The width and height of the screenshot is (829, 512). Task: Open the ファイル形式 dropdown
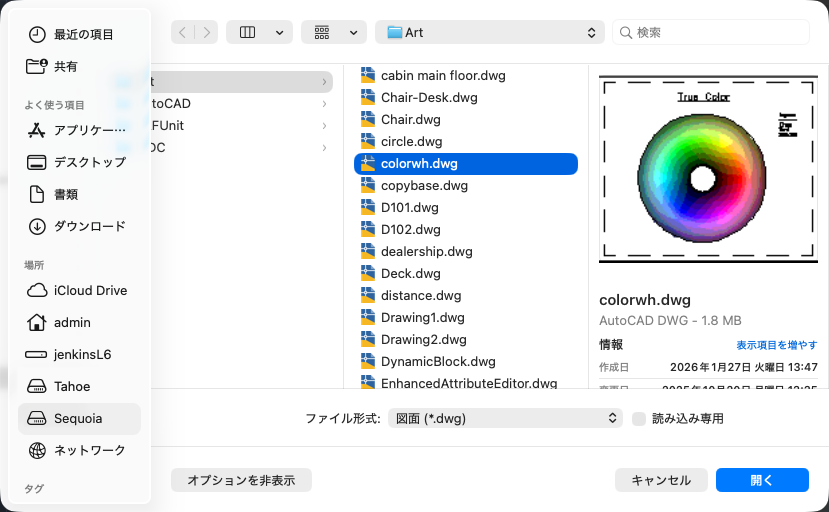(x=505, y=418)
